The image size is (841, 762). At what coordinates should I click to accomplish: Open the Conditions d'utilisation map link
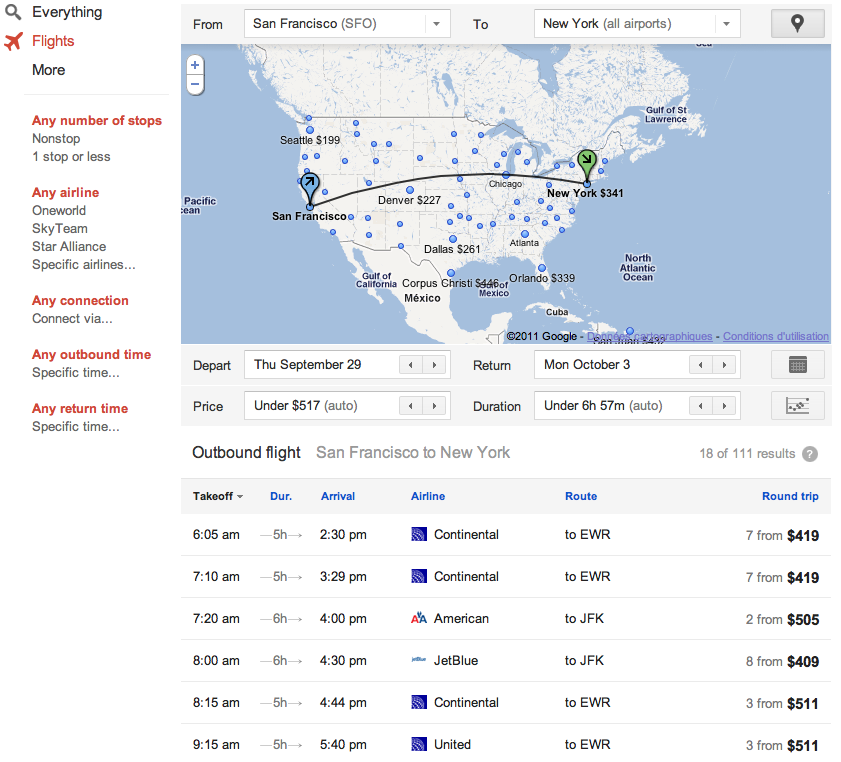776,336
